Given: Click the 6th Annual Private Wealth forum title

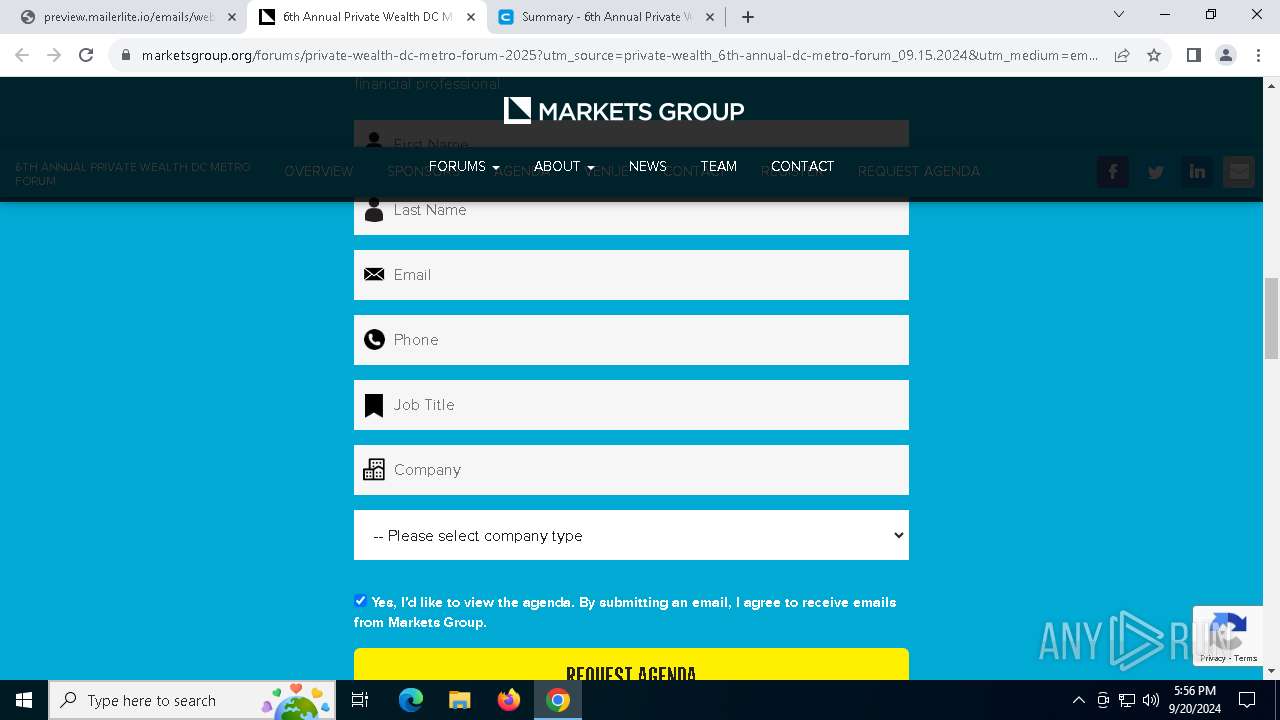Looking at the screenshot, I should click(x=133, y=174).
